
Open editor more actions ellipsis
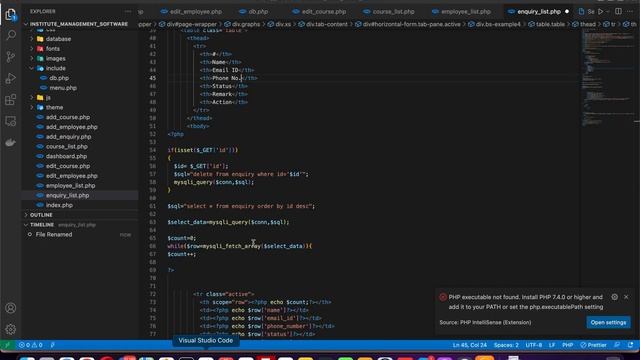click(630, 11)
